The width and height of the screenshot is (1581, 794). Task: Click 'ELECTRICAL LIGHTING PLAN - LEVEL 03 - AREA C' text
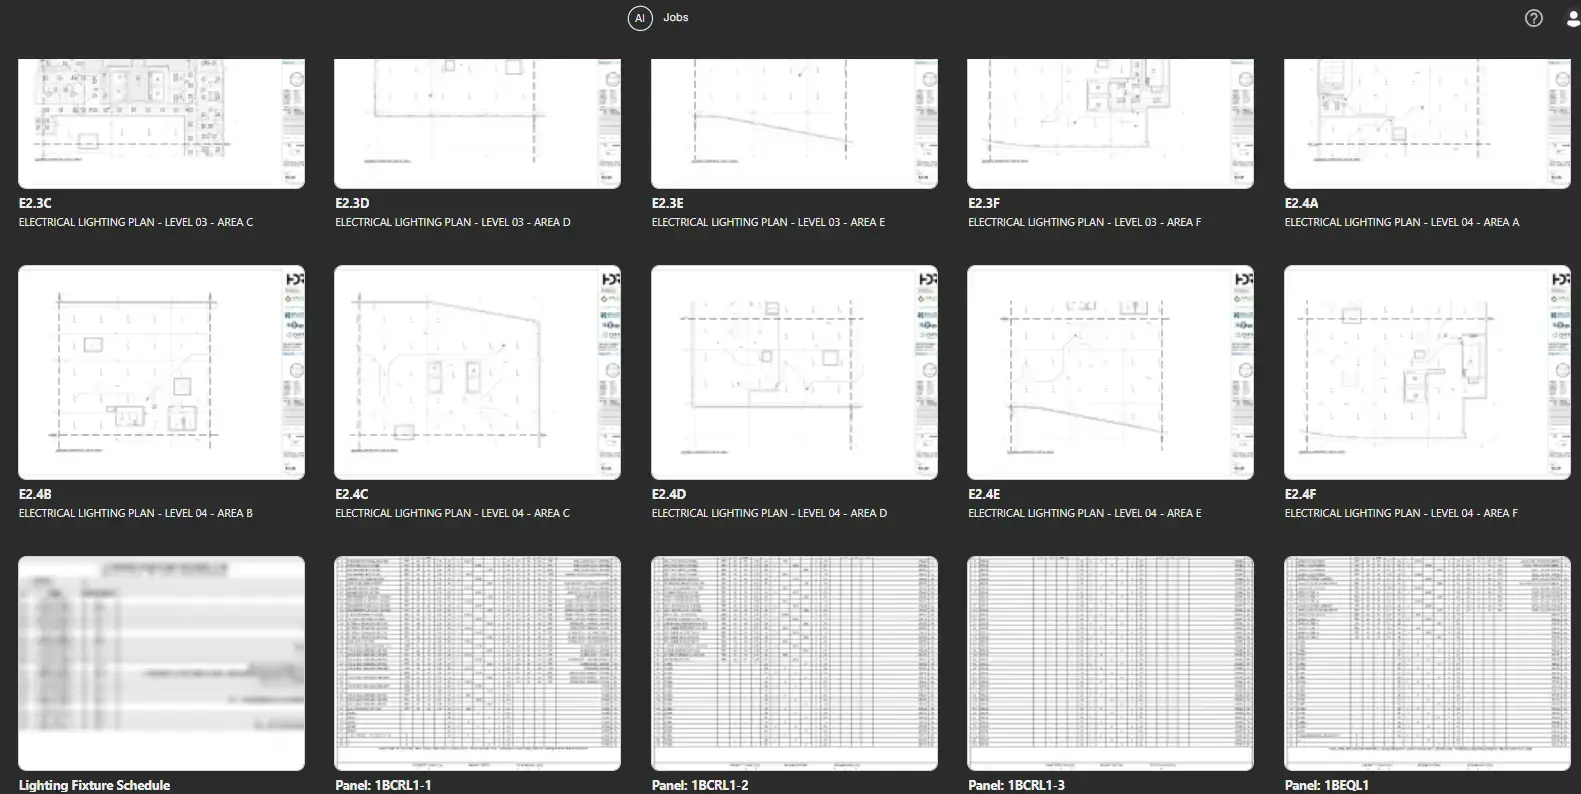[136, 222]
